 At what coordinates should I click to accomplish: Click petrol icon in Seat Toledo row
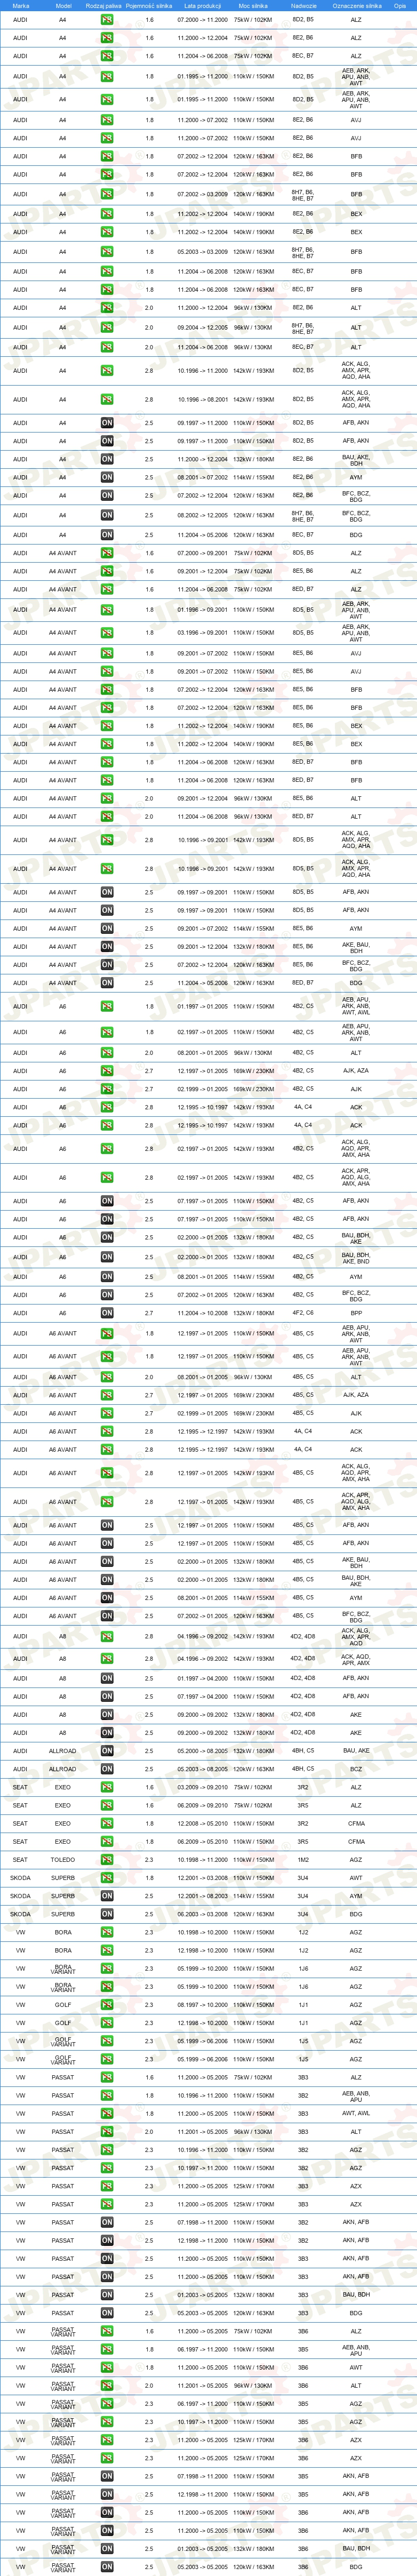[107, 1860]
